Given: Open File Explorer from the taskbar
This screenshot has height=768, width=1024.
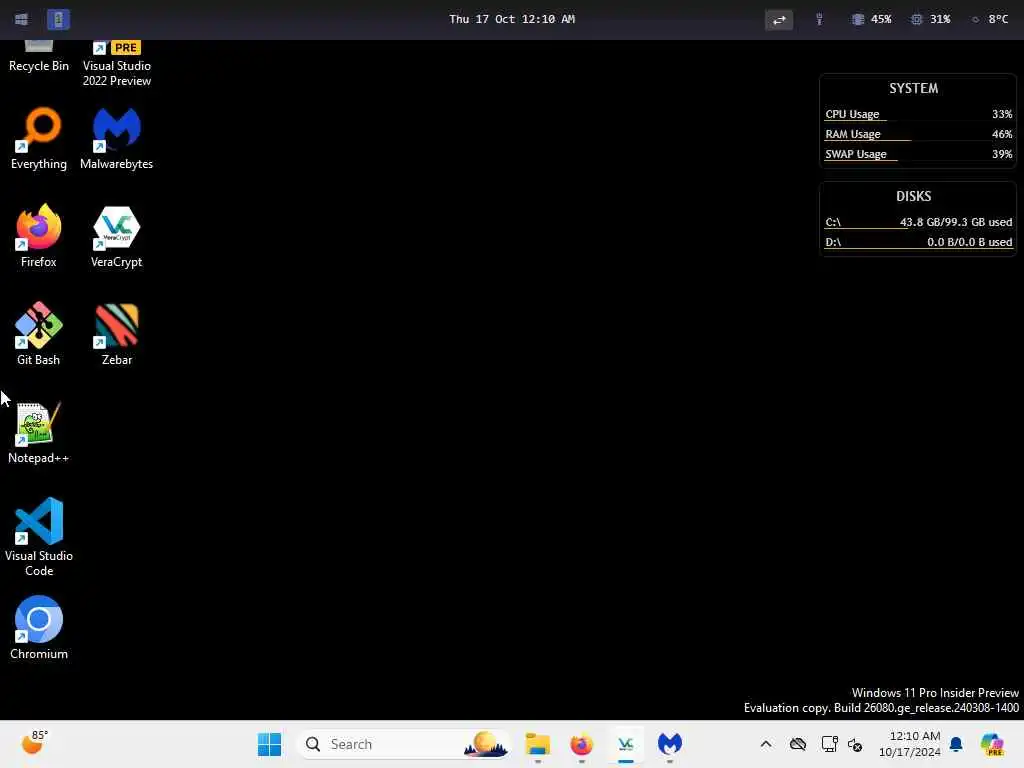Looking at the screenshot, I should 537,744.
